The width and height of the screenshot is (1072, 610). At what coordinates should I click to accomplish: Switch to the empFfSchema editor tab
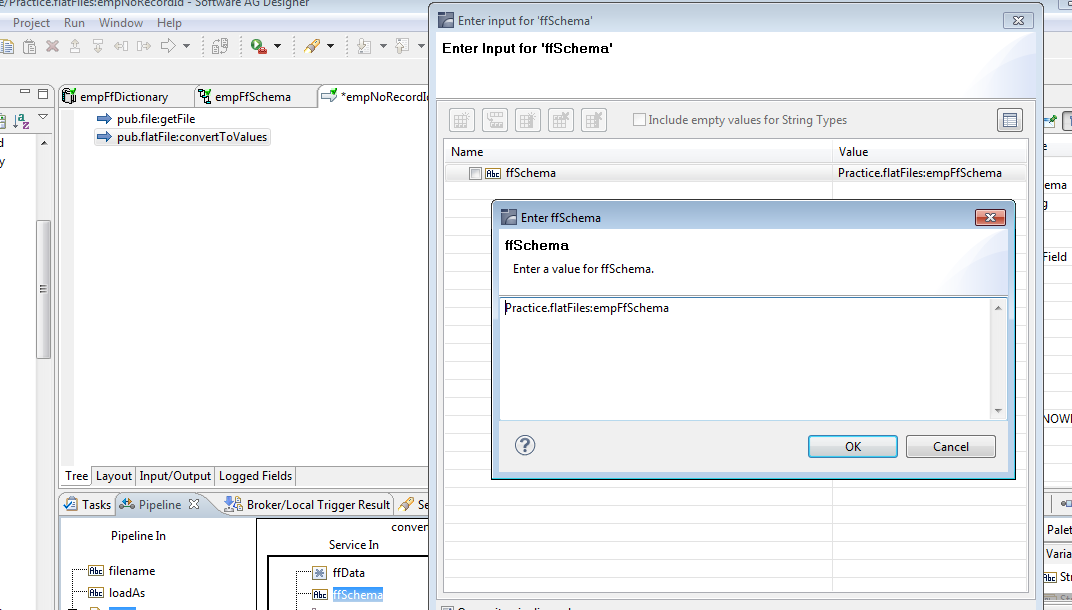(x=252, y=97)
